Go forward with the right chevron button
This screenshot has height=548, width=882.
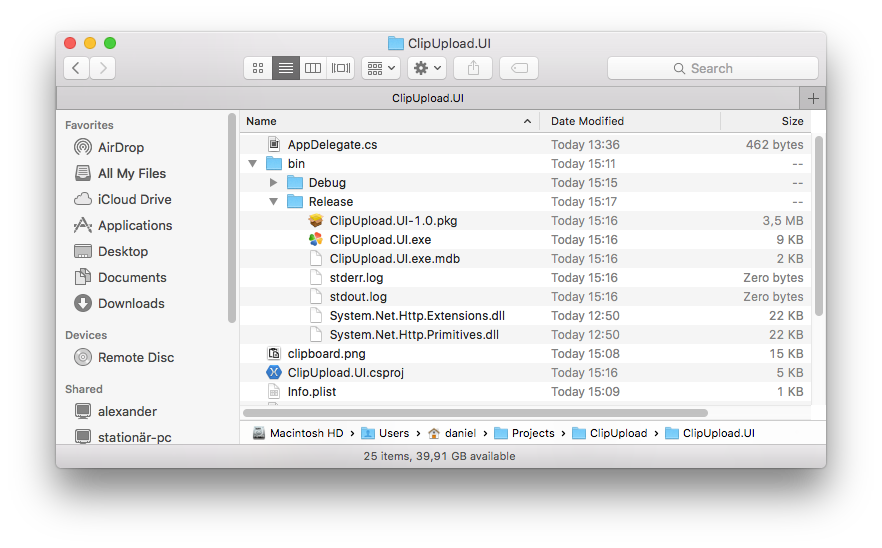pyautogui.click(x=103, y=68)
